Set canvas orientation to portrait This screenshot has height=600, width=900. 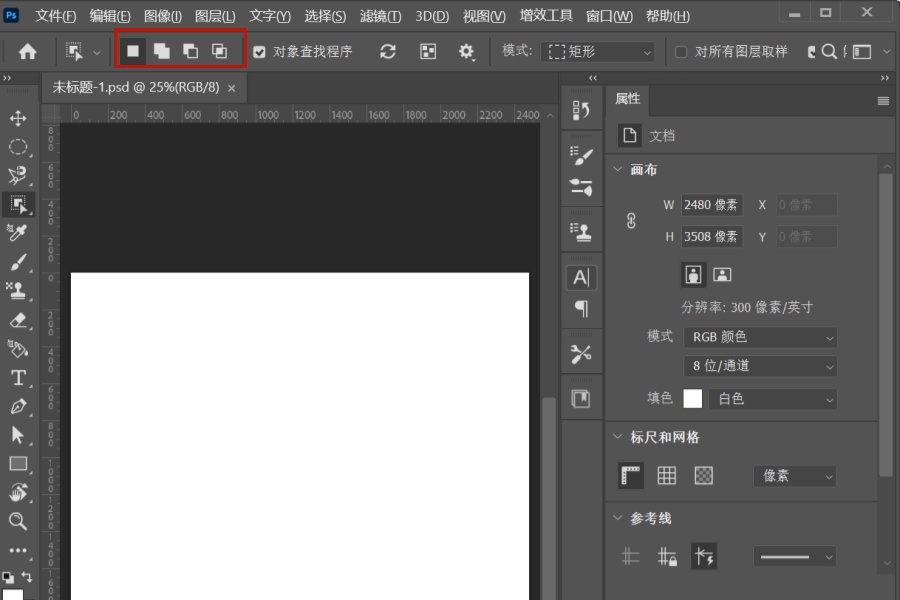click(x=693, y=274)
